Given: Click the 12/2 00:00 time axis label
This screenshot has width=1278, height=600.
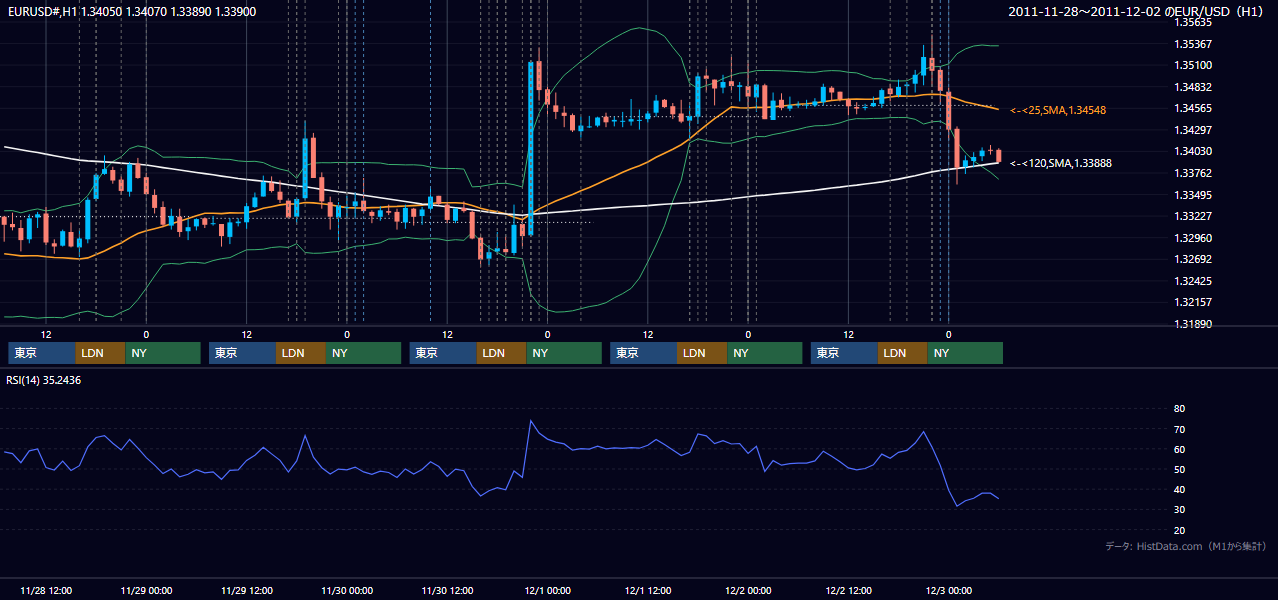Looking at the screenshot, I should pyautogui.click(x=748, y=590).
